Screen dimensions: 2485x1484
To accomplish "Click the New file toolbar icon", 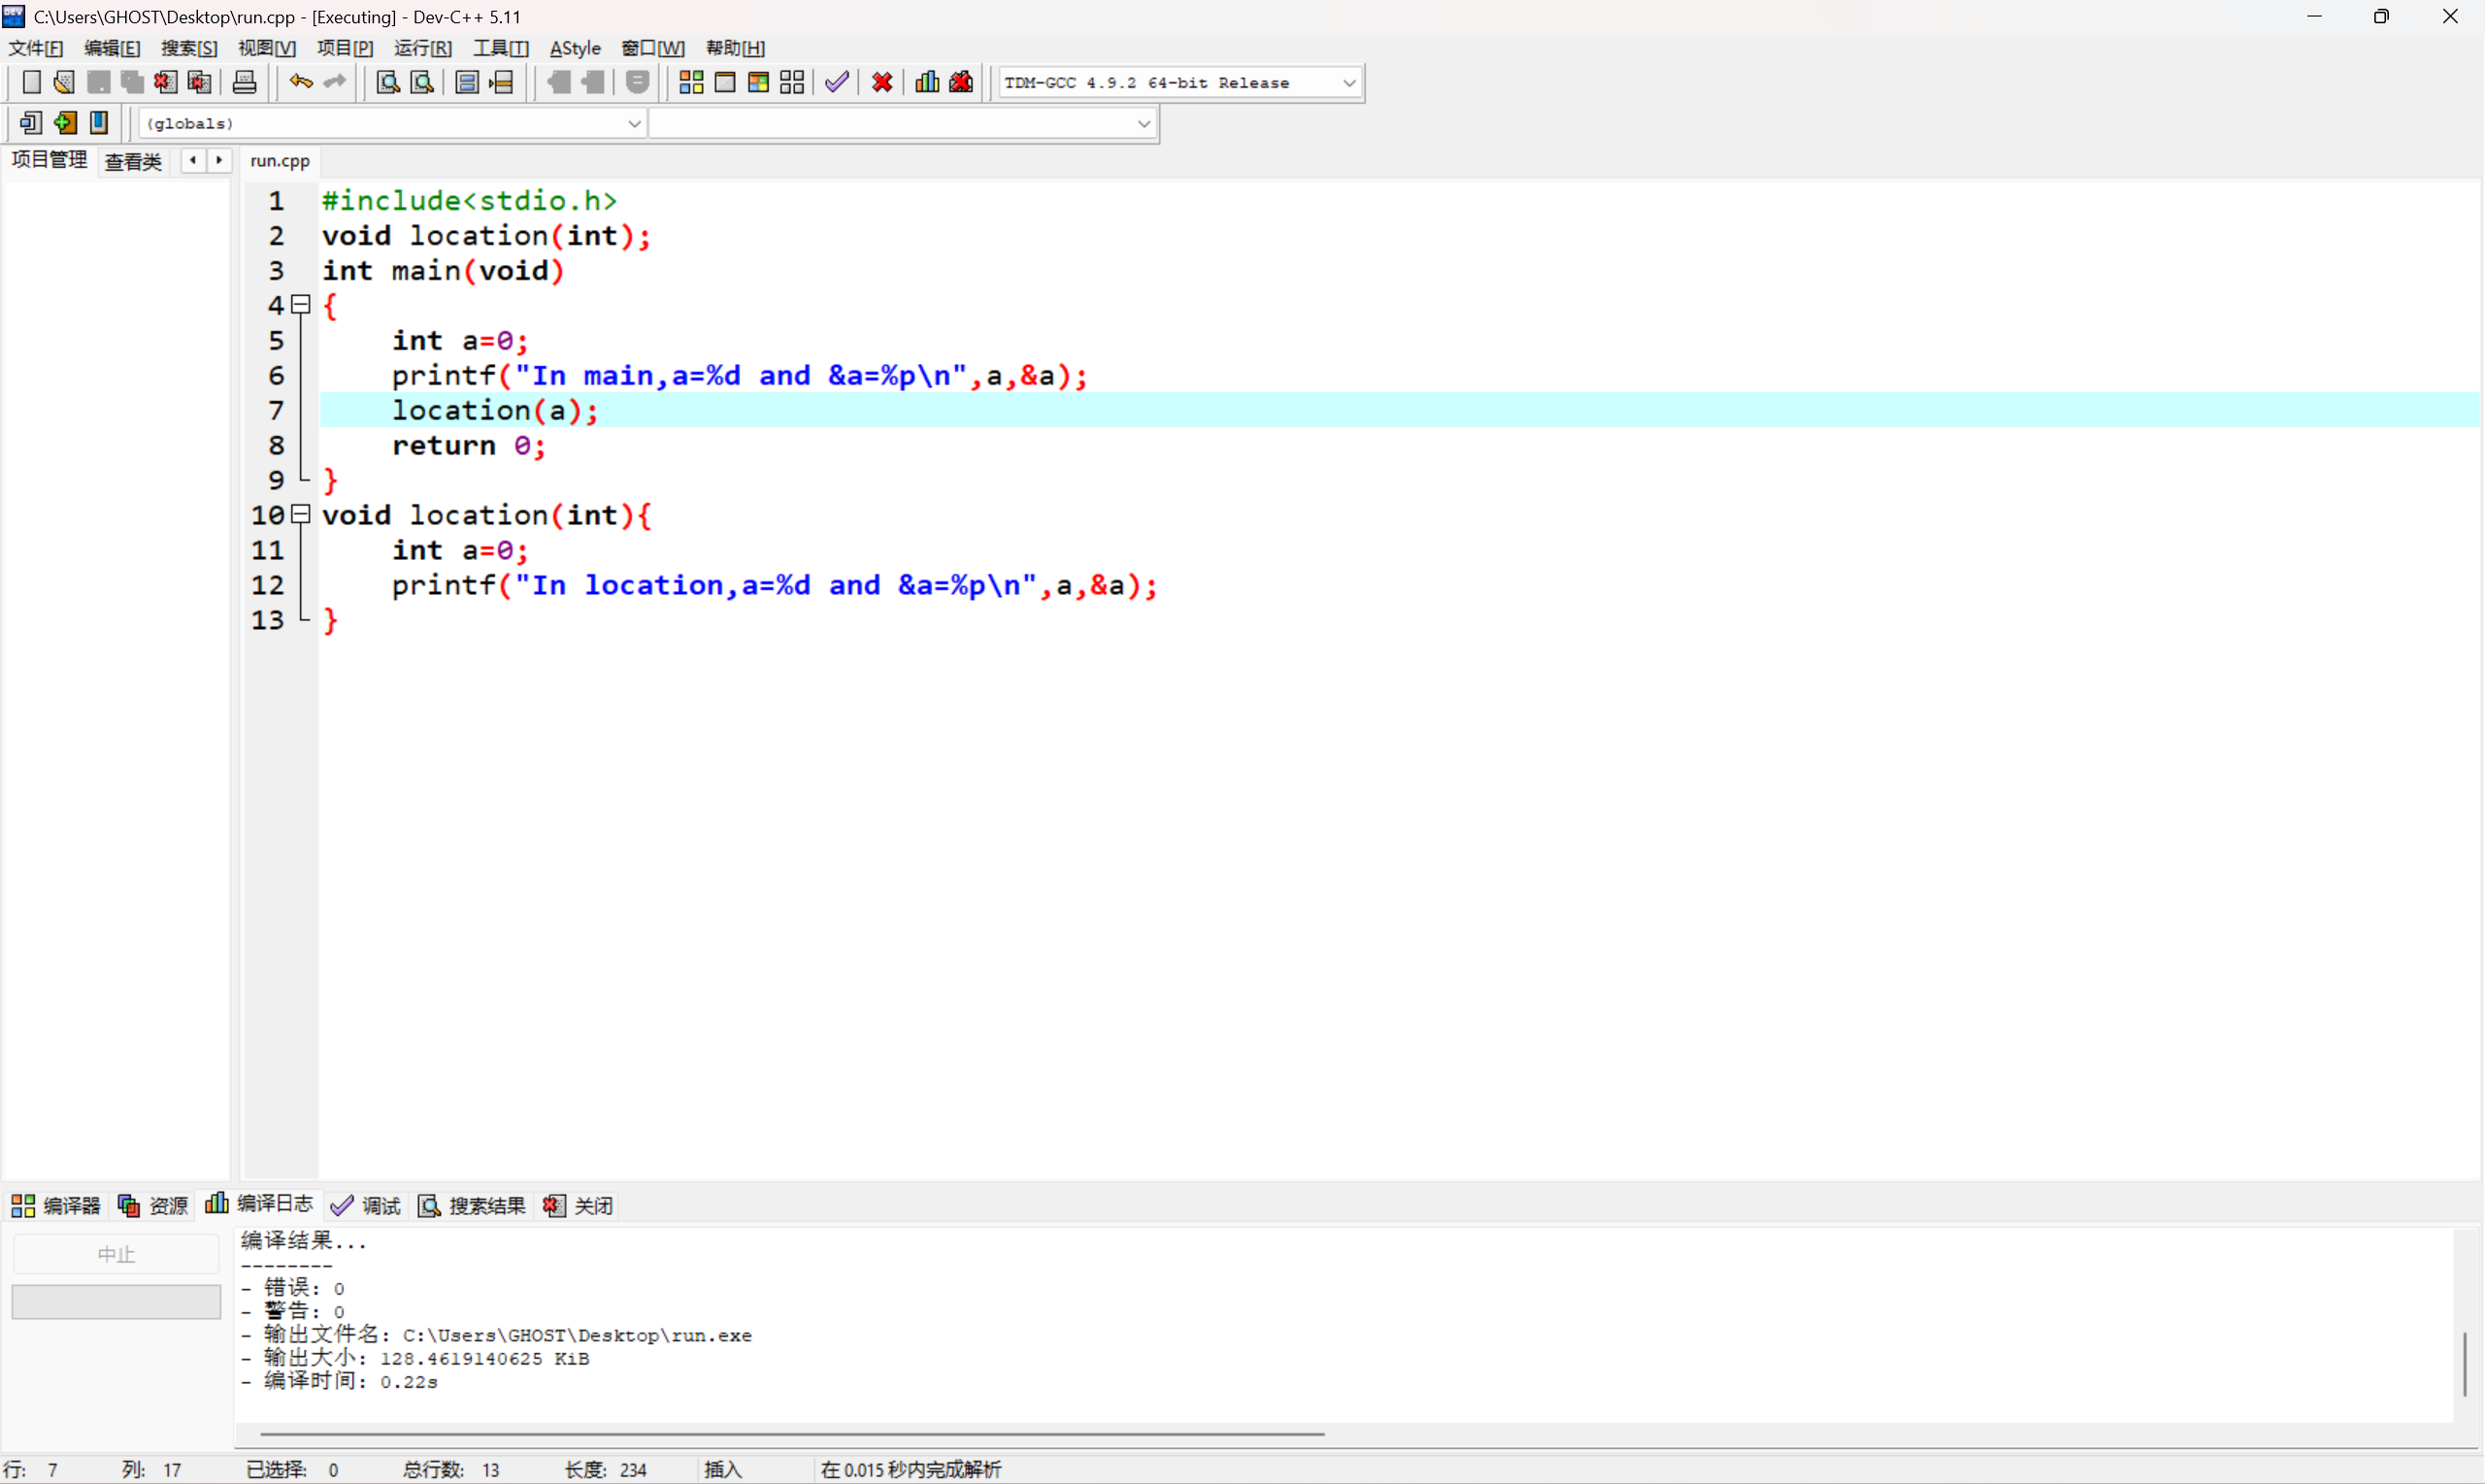I will tap(31, 83).
